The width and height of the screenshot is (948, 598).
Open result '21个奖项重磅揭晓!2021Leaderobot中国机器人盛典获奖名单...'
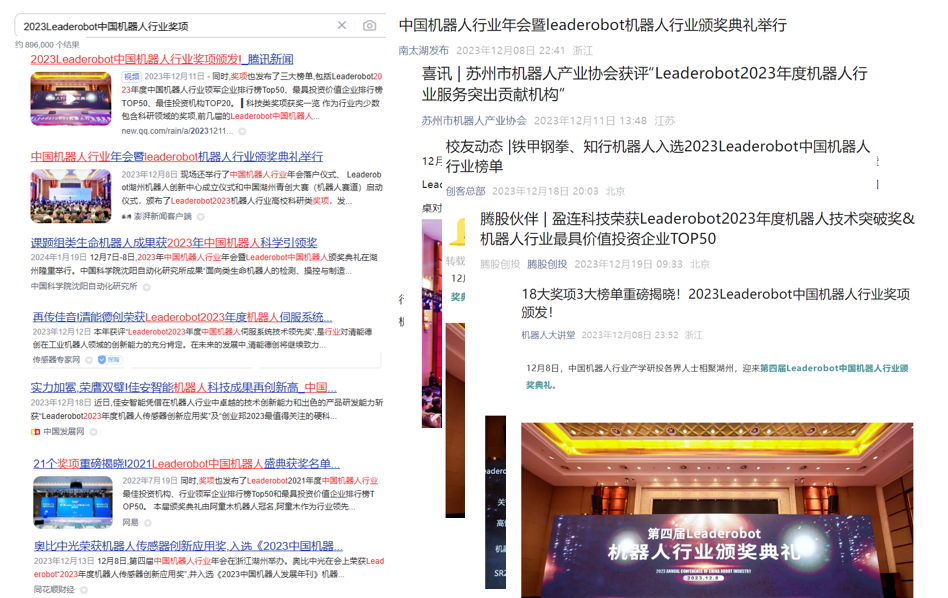pos(186,464)
